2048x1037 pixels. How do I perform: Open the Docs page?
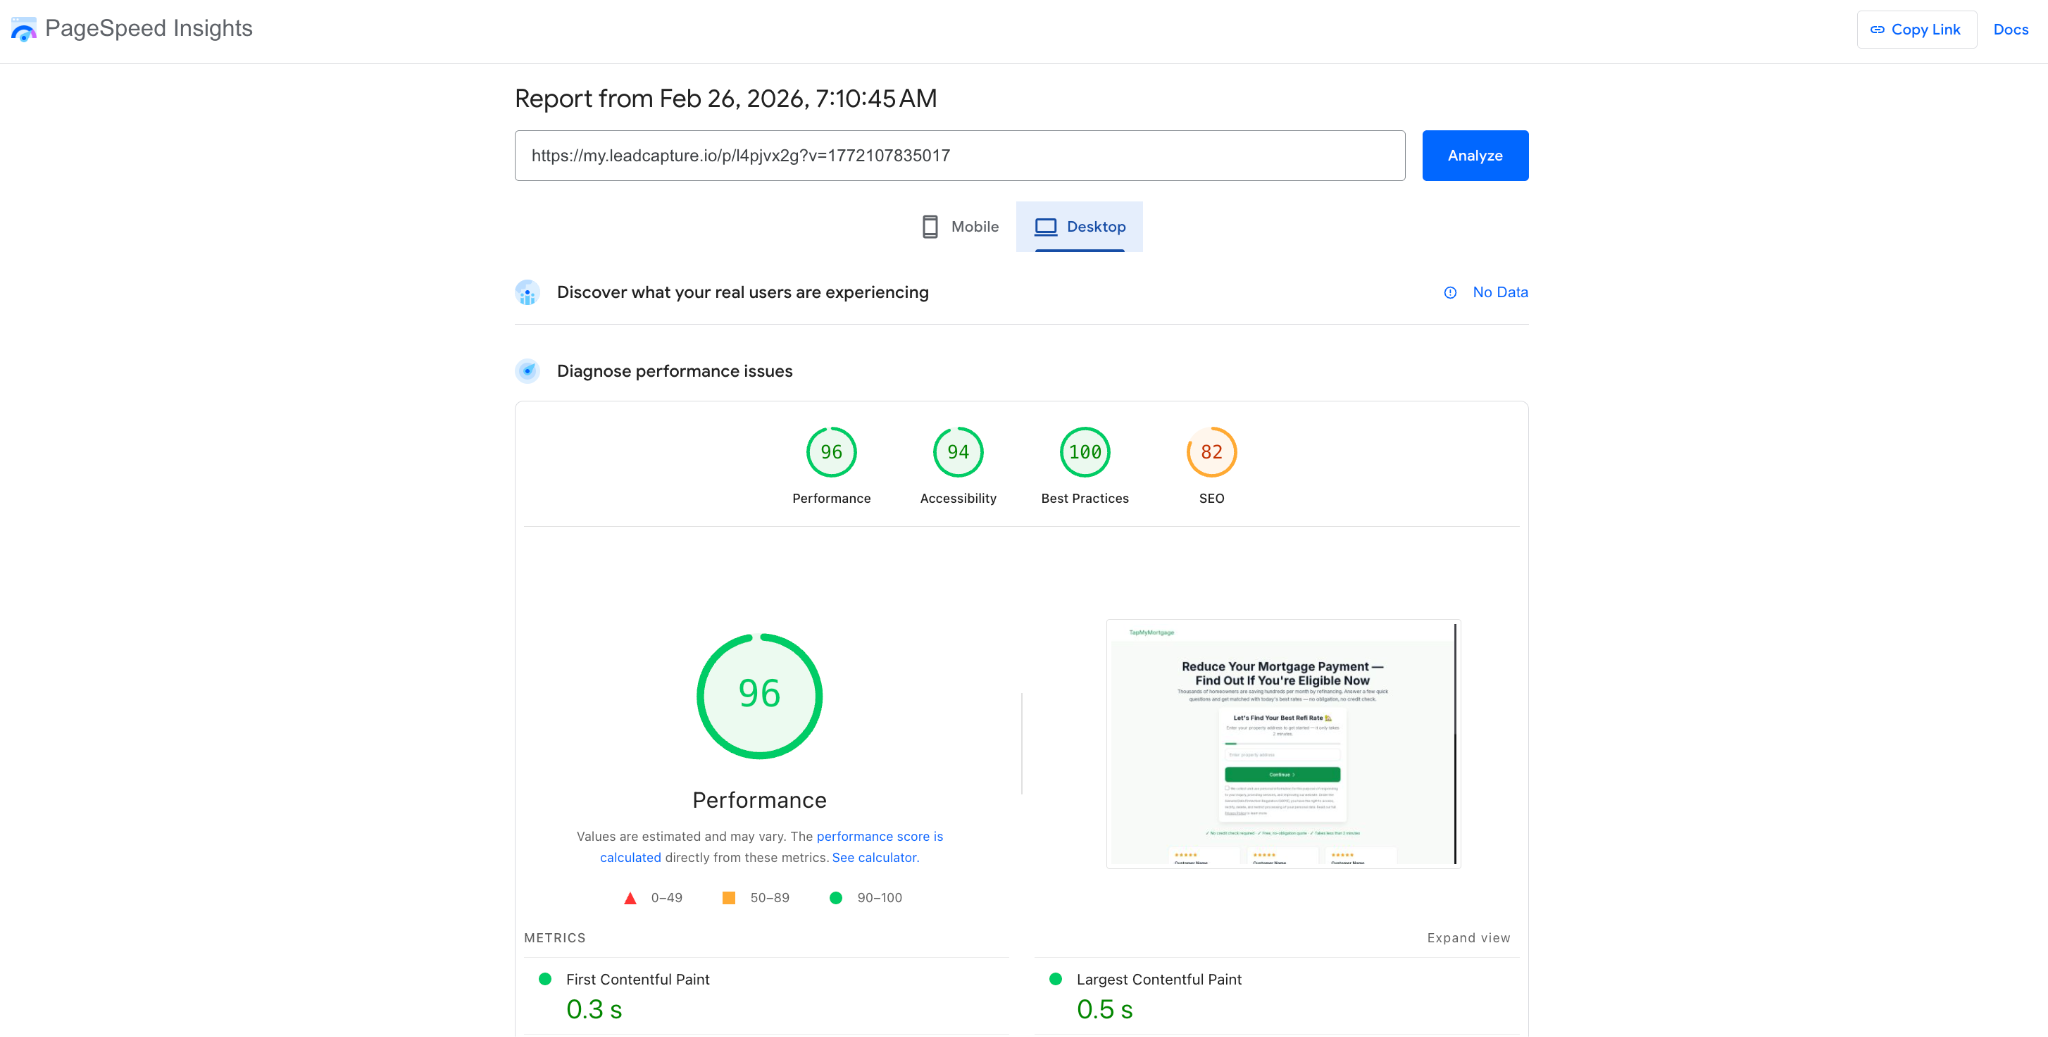(2010, 29)
